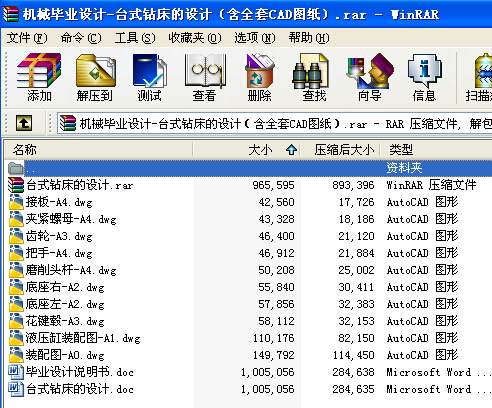This screenshot has height=408, width=492.
Task: Open the 收藏夹(O) menu
Action: [x=195, y=38]
